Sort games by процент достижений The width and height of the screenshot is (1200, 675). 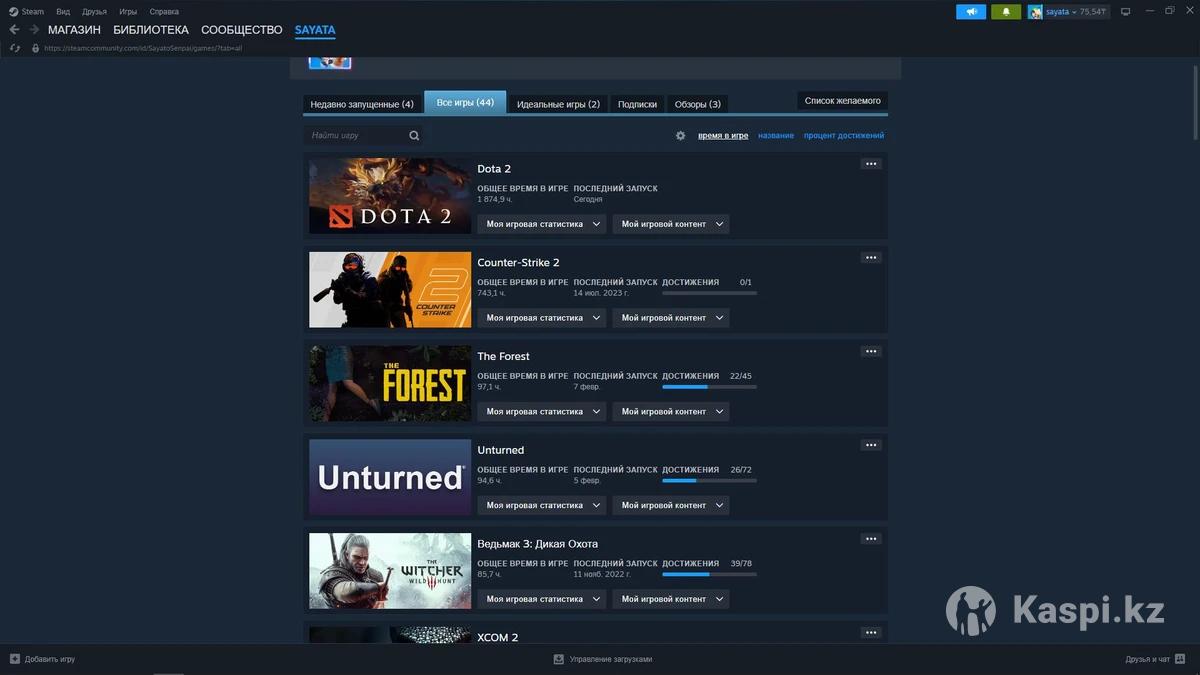point(844,135)
